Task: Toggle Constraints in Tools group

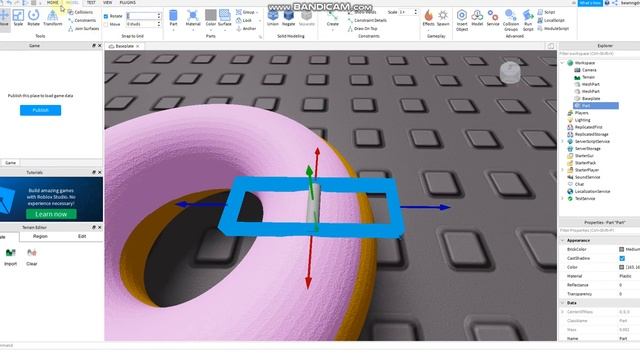Action: tap(82, 20)
